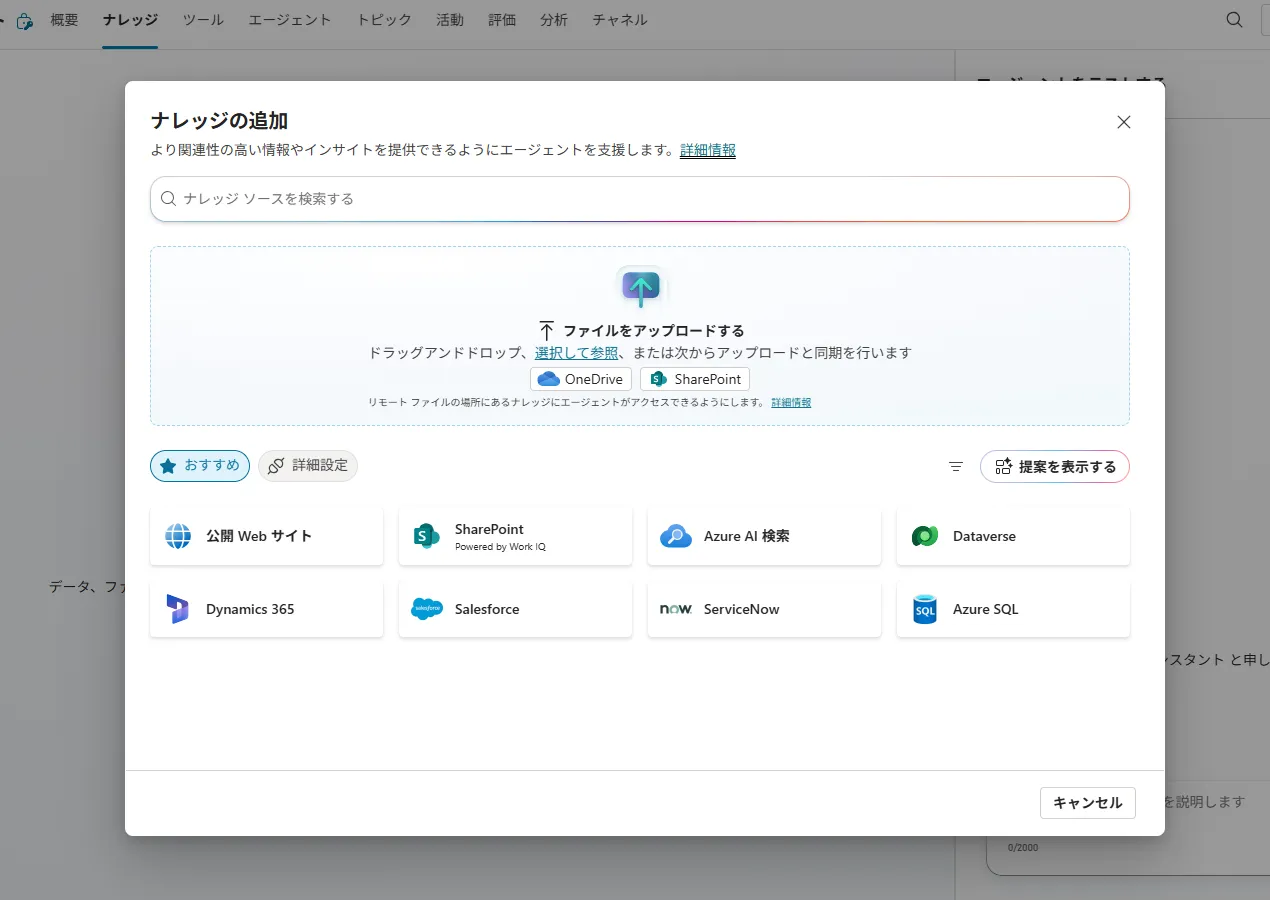The width and height of the screenshot is (1270, 900).
Task: Switch to the 活動 tab
Action: pyautogui.click(x=450, y=20)
